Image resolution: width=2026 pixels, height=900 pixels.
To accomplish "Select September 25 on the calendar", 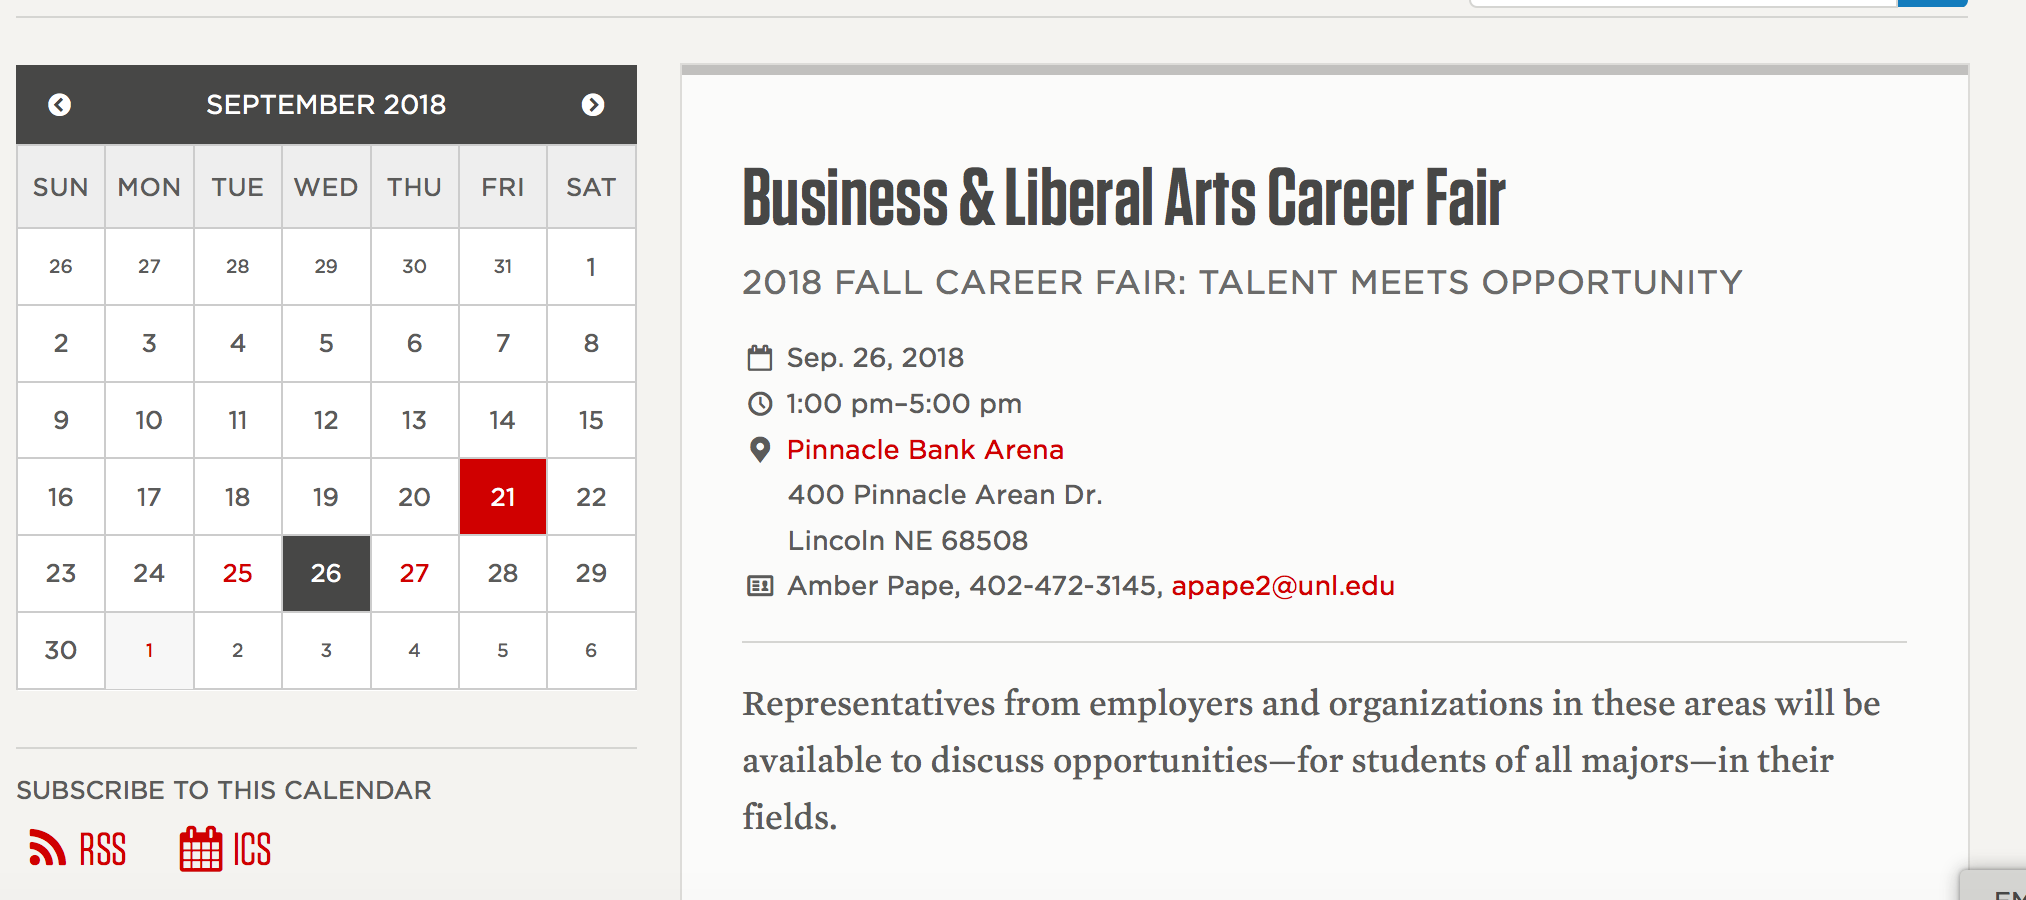I will click(x=238, y=573).
